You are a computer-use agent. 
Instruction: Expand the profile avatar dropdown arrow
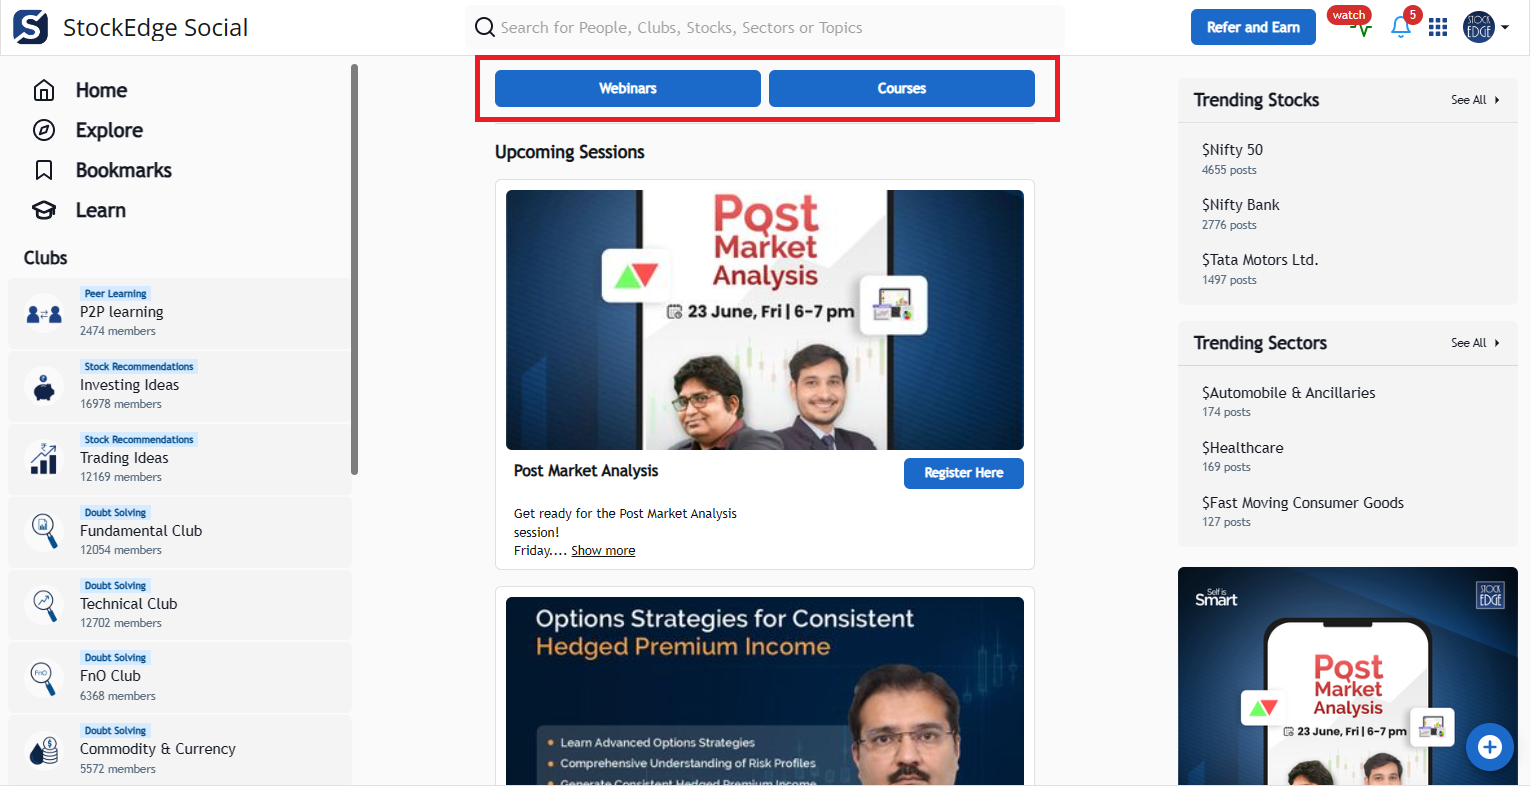click(1505, 28)
